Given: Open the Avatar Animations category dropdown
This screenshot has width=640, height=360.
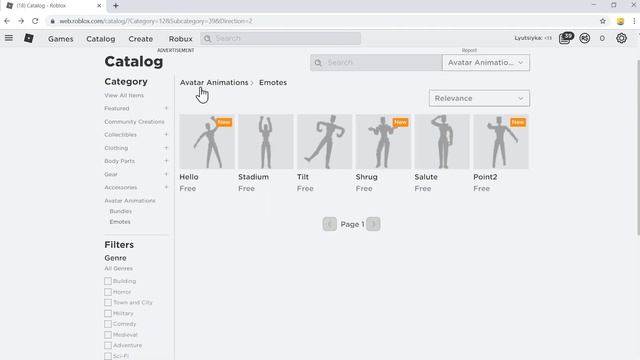Looking at the screenshot, I should 486,62.
